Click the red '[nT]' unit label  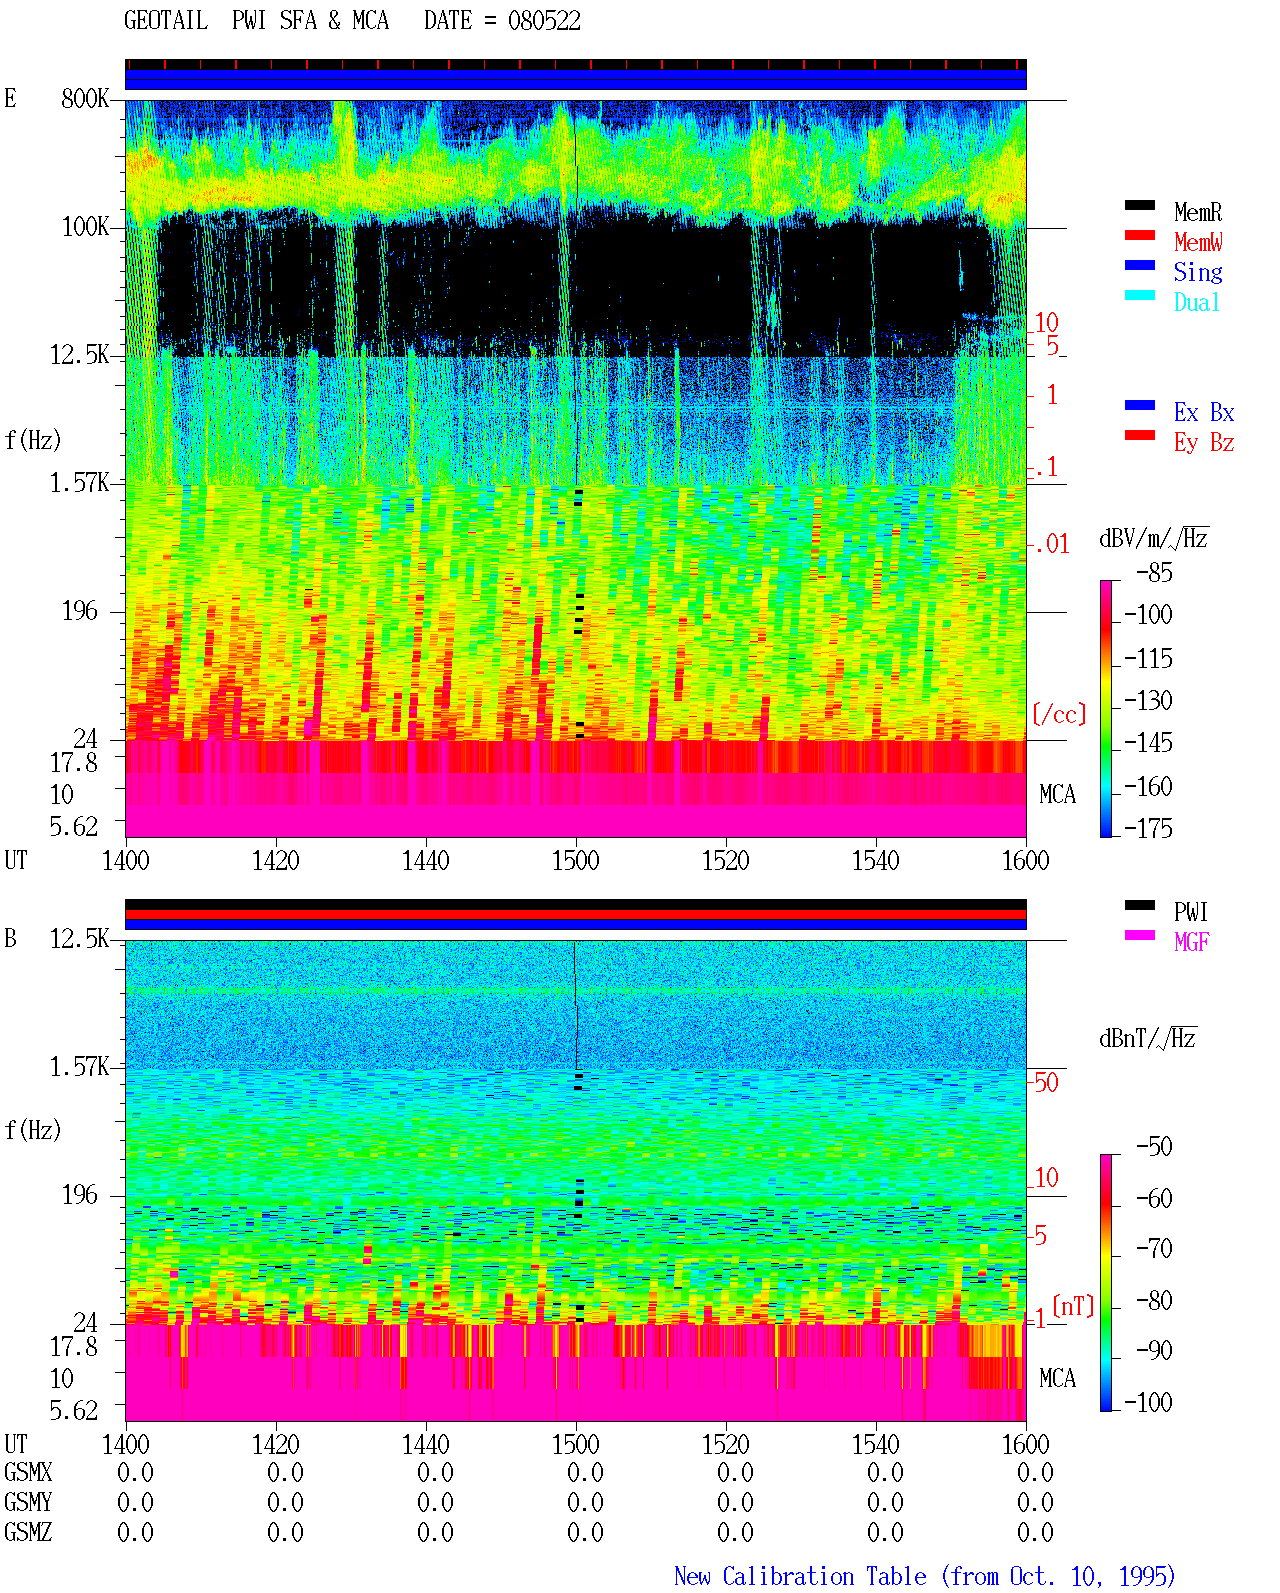point(1073,1306)
